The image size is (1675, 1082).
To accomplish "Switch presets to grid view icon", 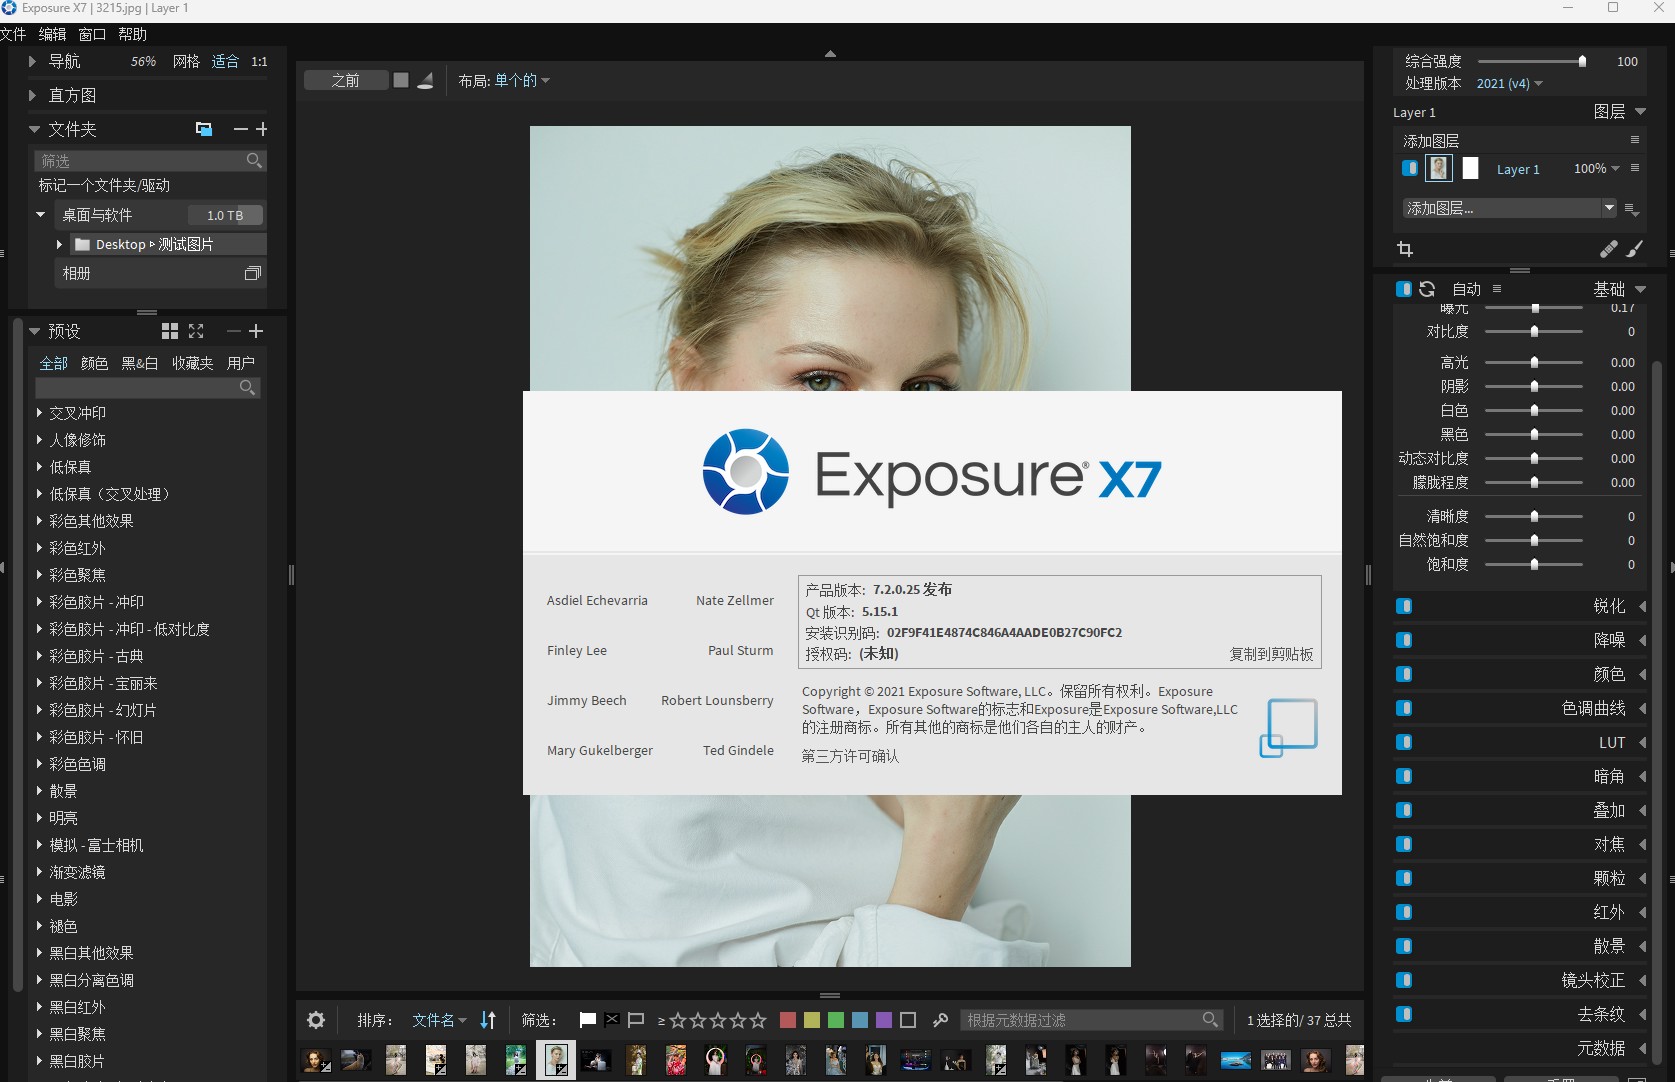I will 170,331.
